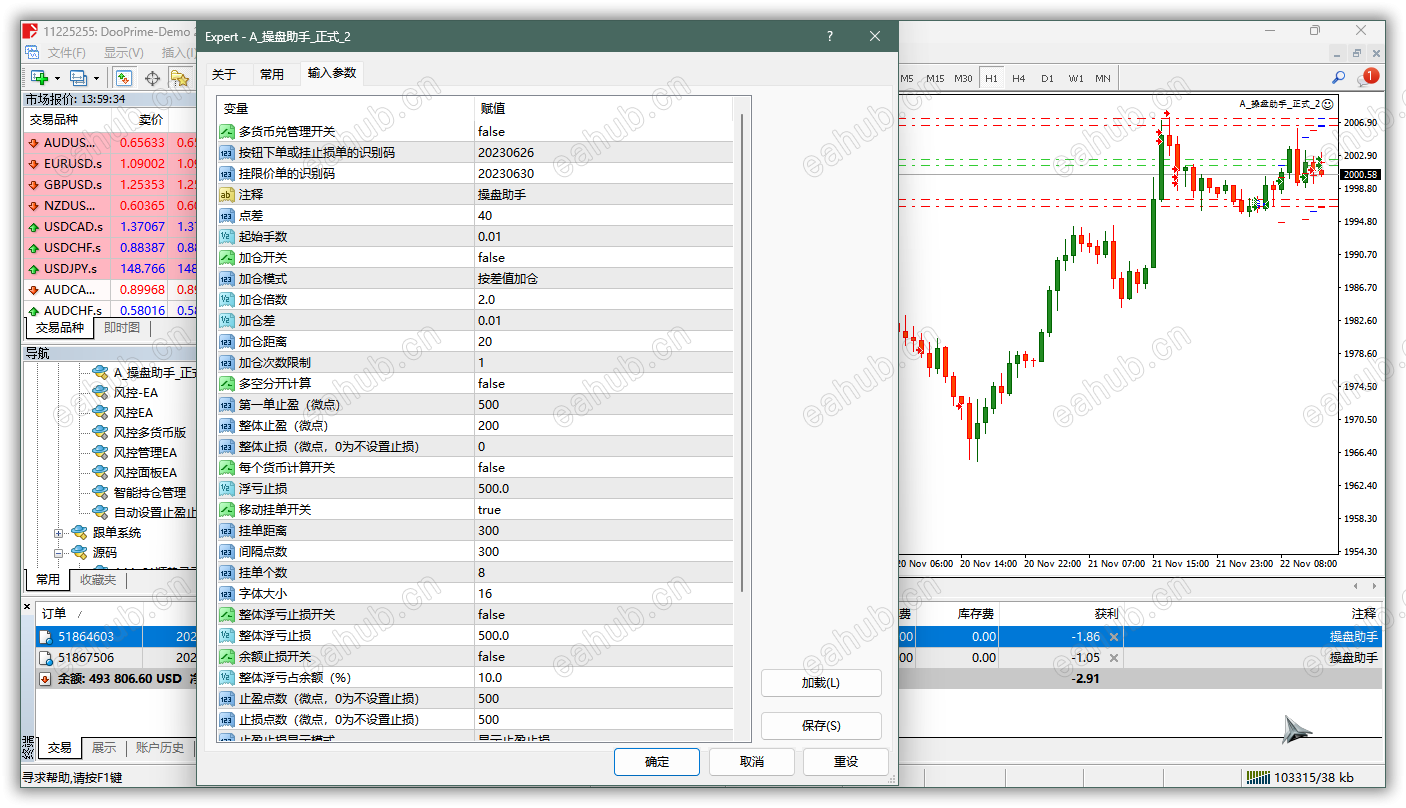
Task: Open the chart Profiles toolbar icon
Action: [x=79, y=77]
